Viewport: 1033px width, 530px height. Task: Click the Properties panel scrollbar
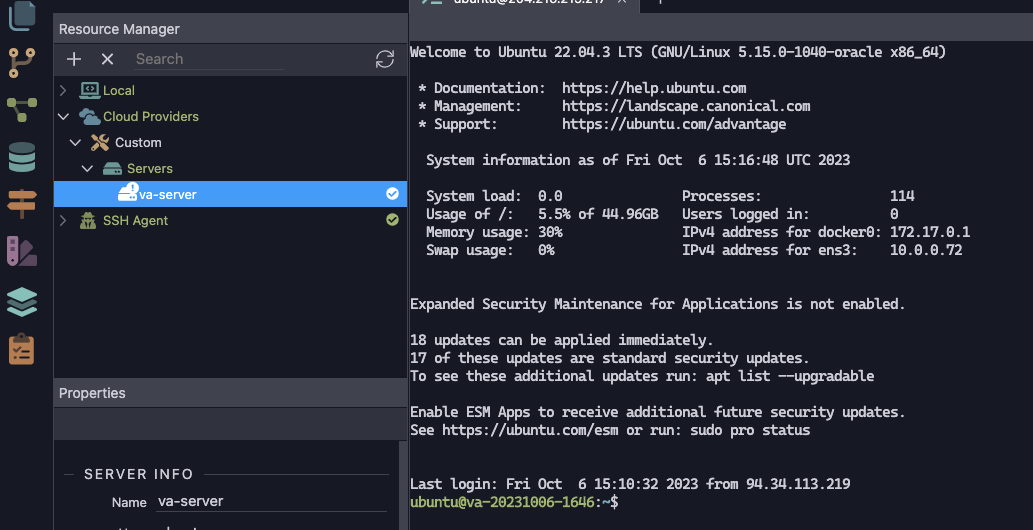(x=403, y=485)
